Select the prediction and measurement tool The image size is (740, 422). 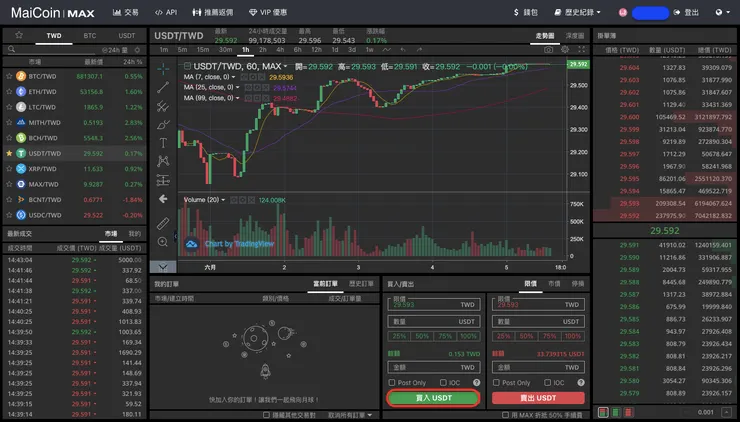(x=163, y=180)
